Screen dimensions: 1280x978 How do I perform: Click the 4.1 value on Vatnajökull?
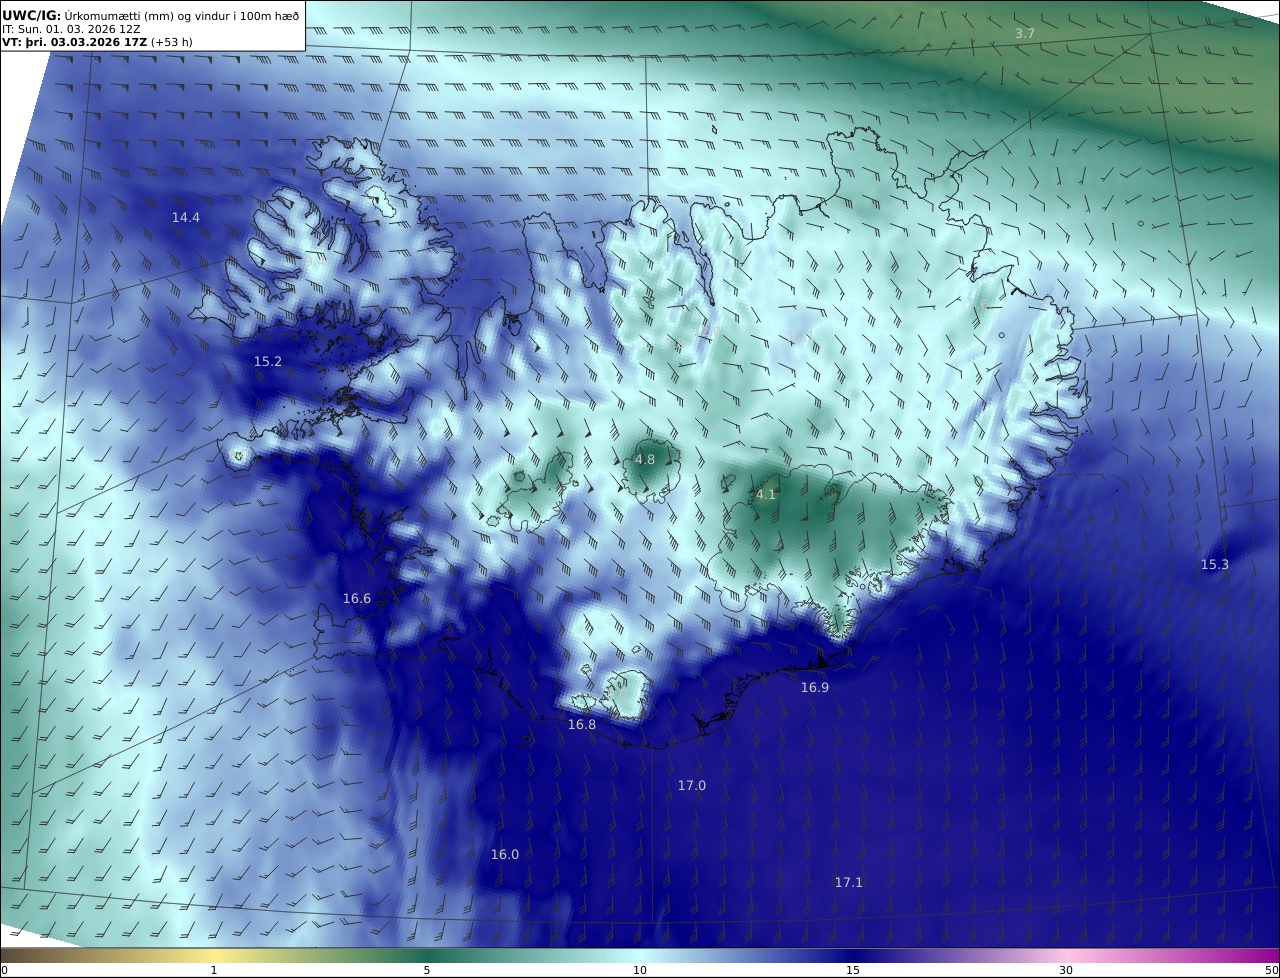click(766, 495)
